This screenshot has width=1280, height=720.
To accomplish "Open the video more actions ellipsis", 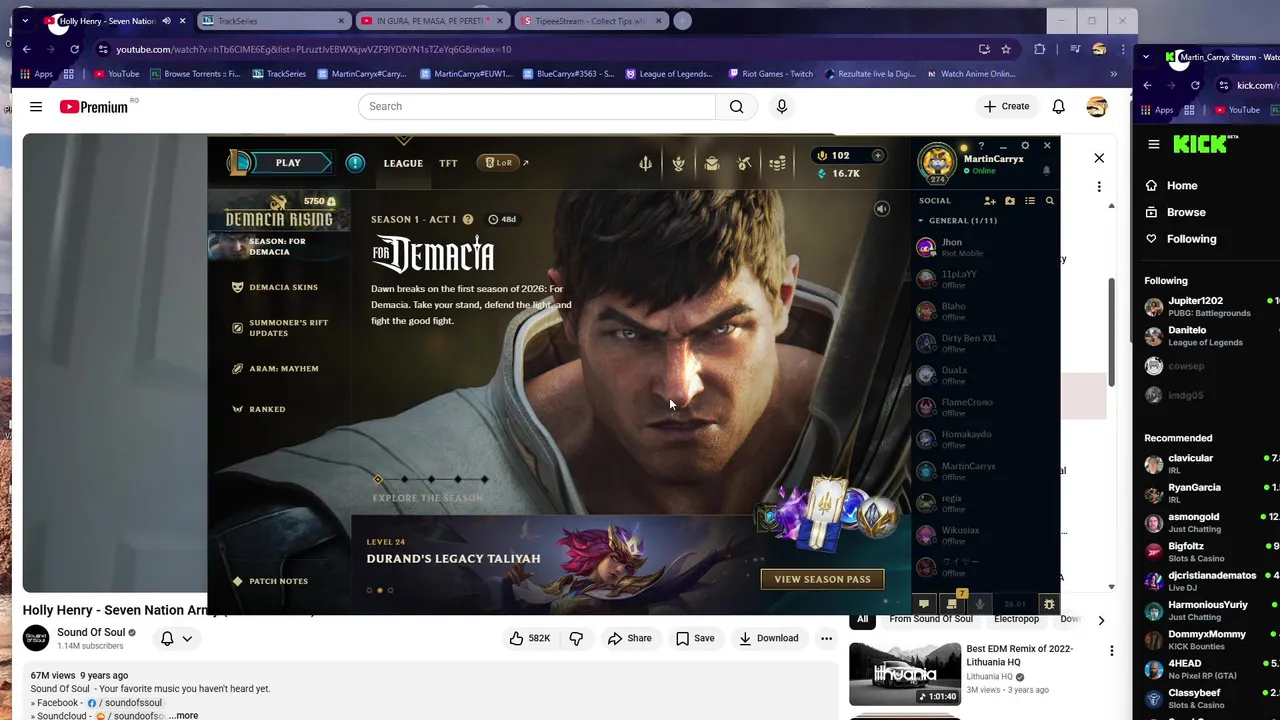I will click(x=826, y=638).
